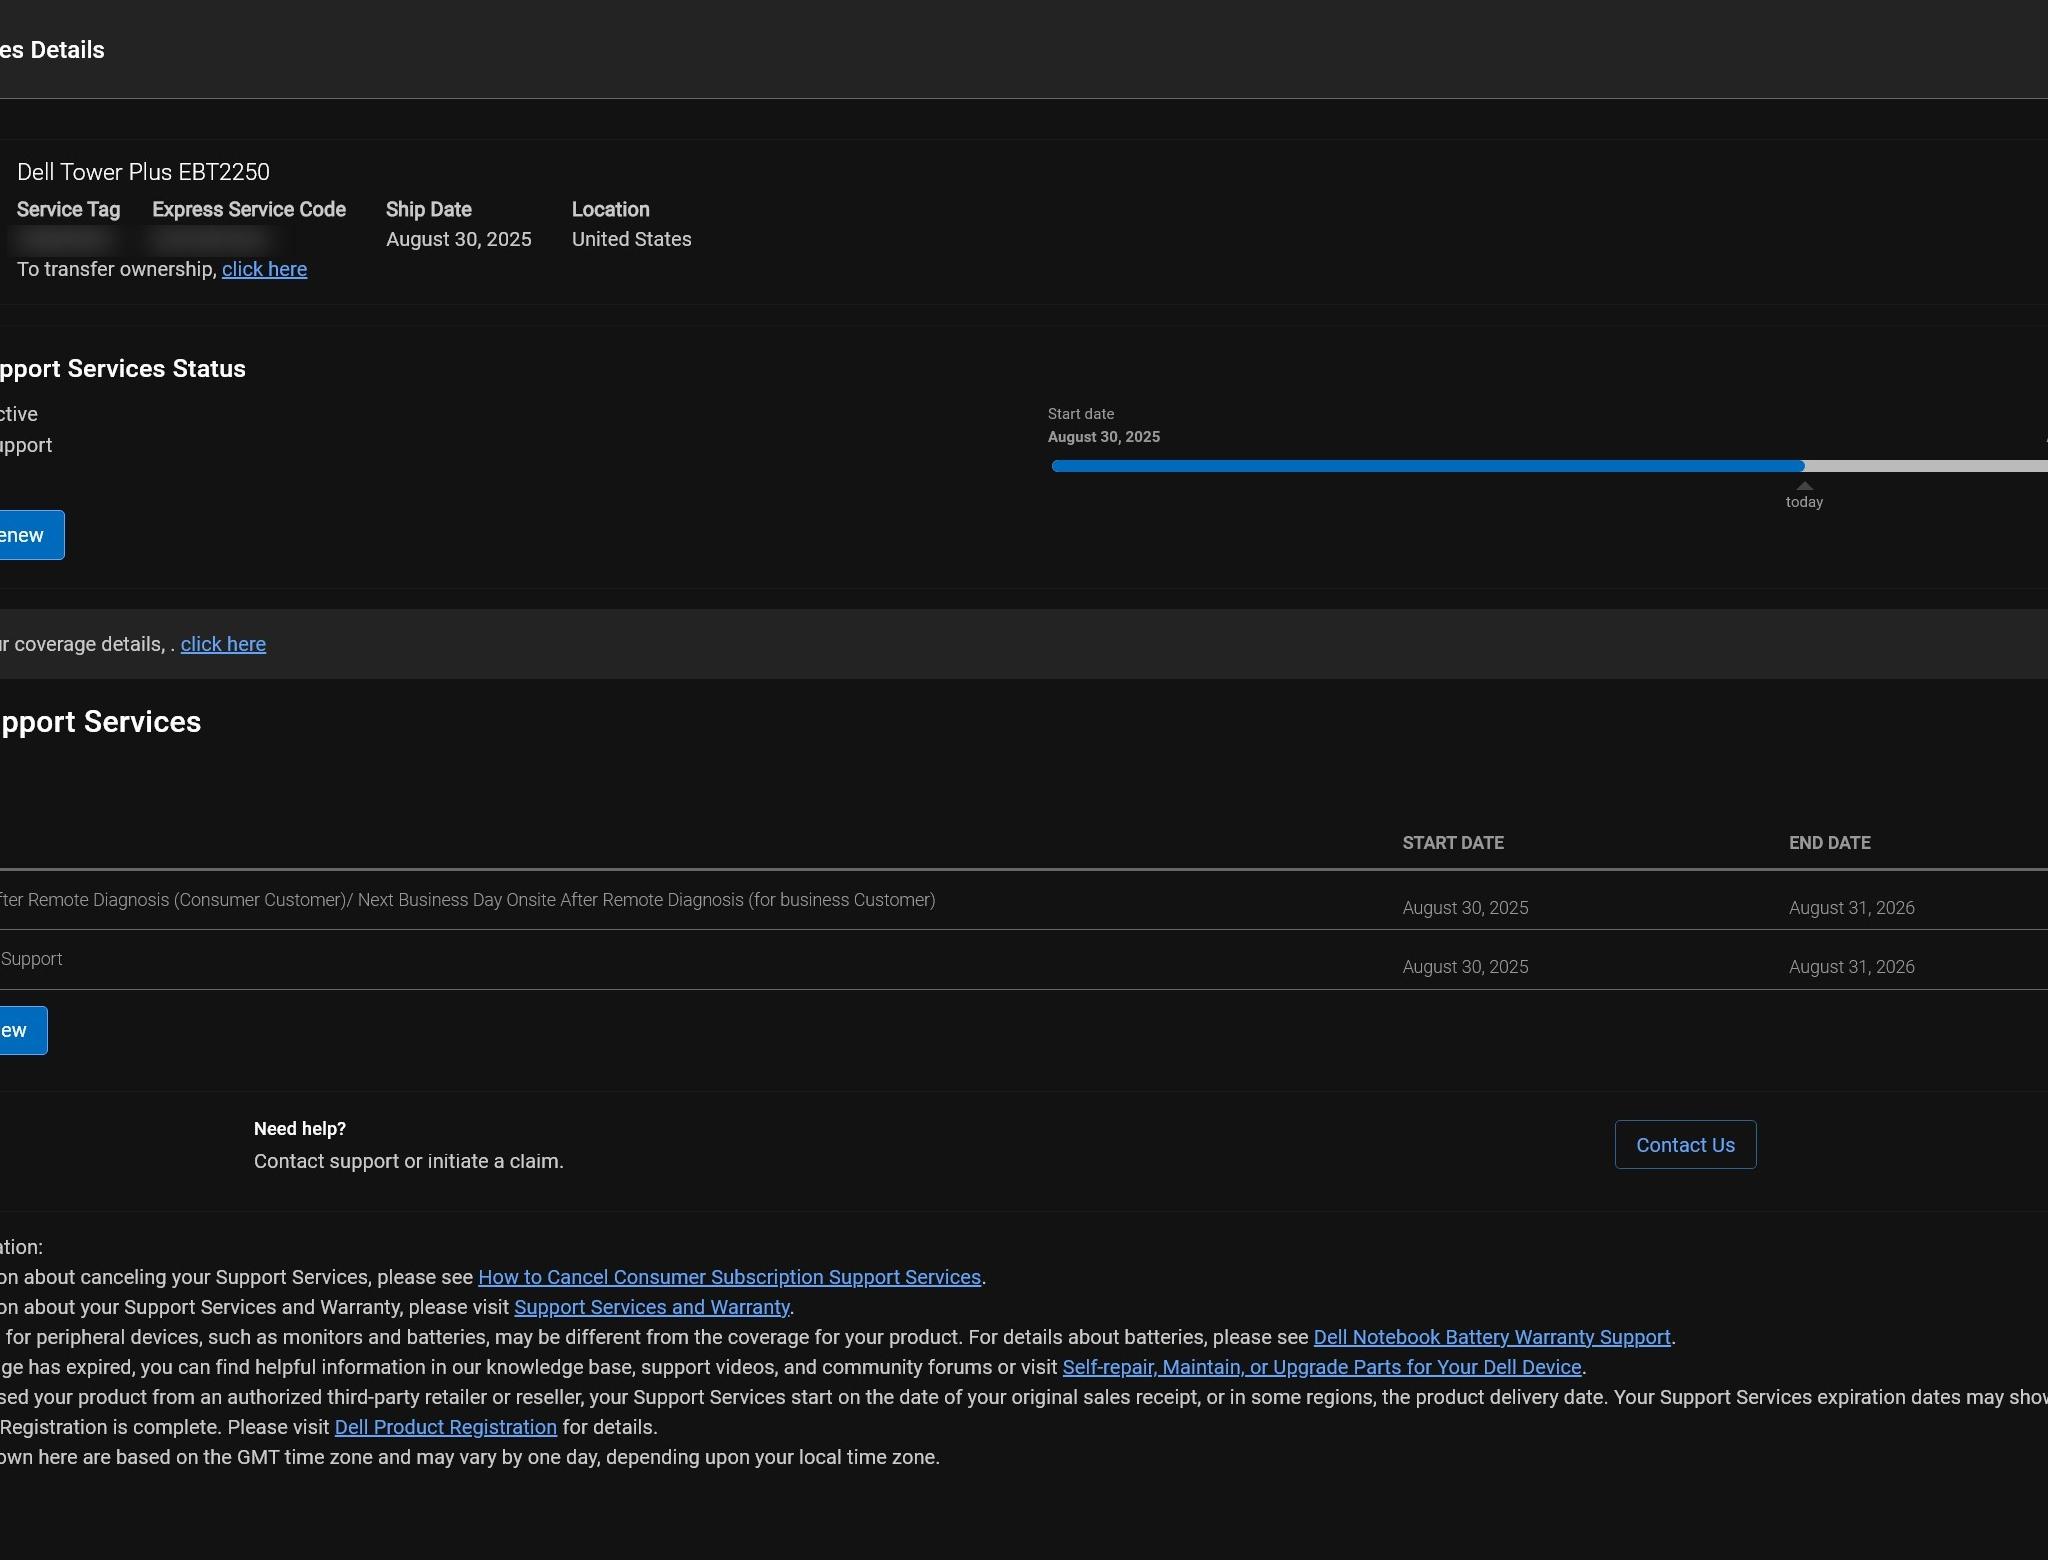Select end date in the Support row
The width and height of the screenshot is (2048, 1560).
(x=1851, y=967)
